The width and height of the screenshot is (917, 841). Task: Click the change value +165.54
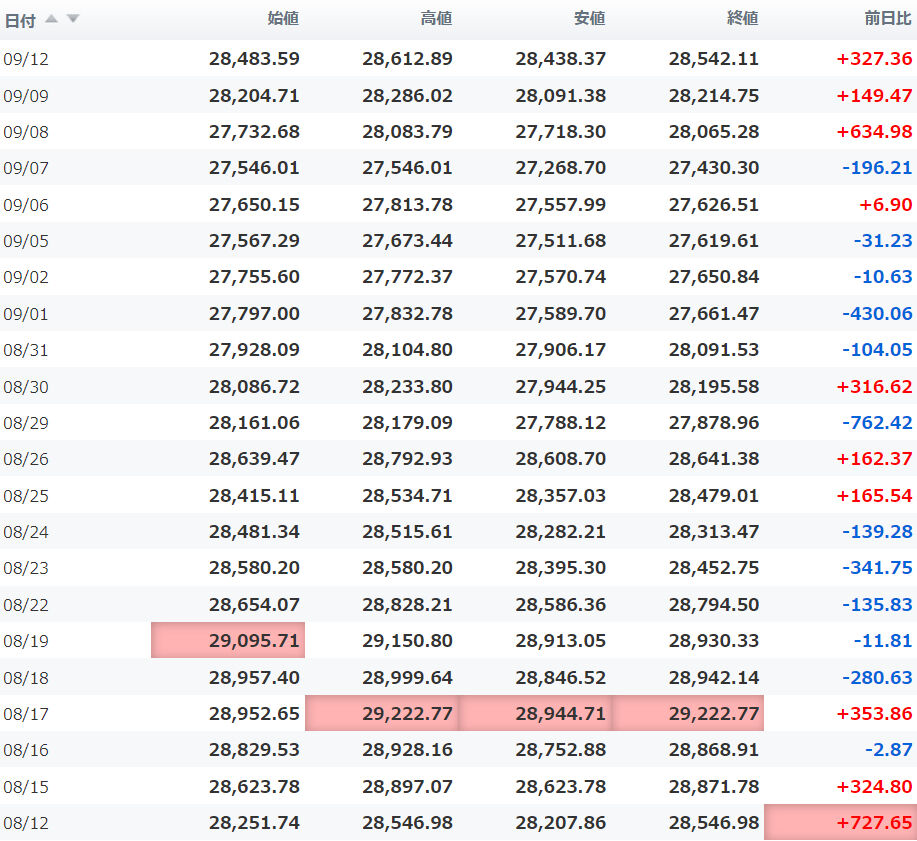click(874, 495)
